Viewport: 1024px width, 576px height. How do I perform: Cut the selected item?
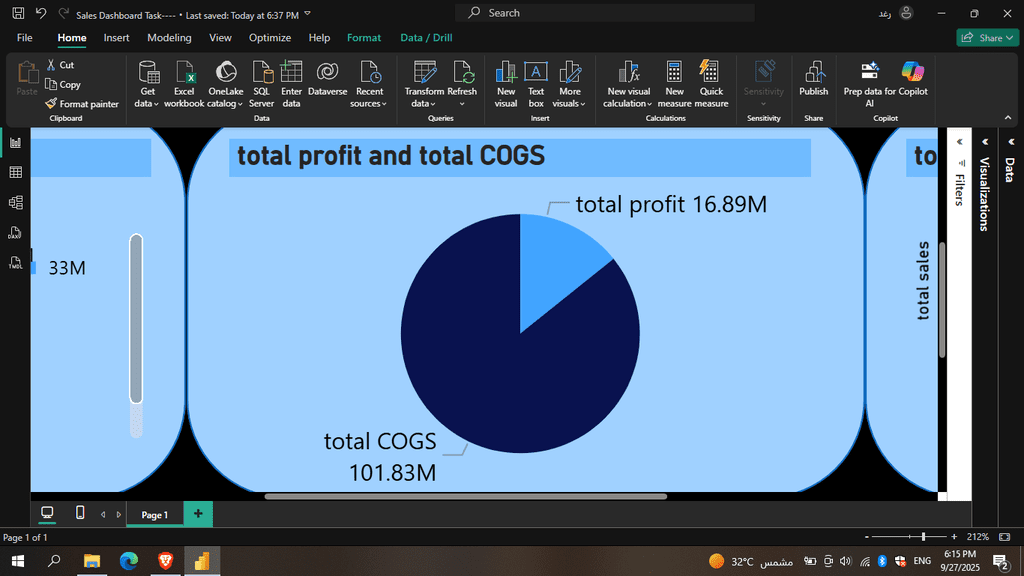click(x=59, y=65)
